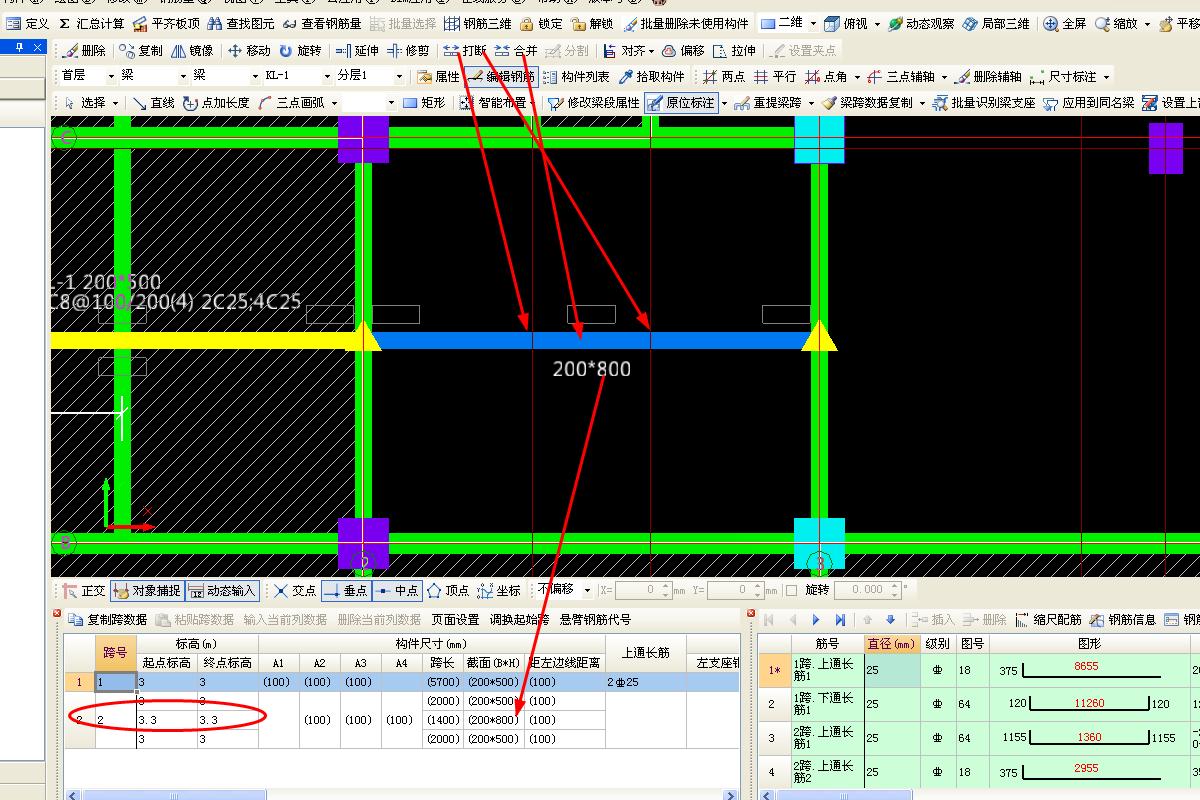The height and width of the screenshot is (800, 1200).
Task: Toggle 原位标注 in-place annotation mode
Action: click(x=681, y=103)
